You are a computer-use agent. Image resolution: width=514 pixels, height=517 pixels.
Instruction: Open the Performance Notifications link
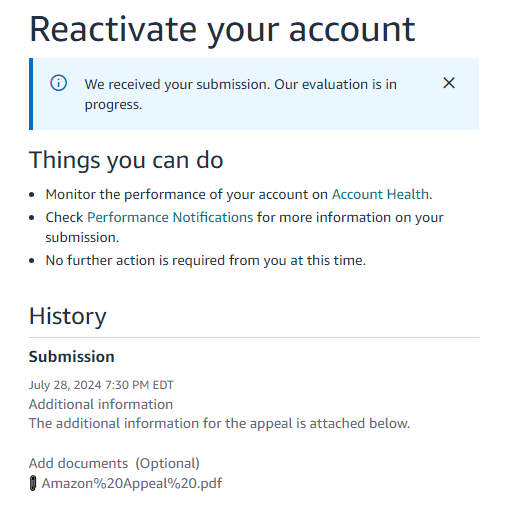[x=170, y=217]
